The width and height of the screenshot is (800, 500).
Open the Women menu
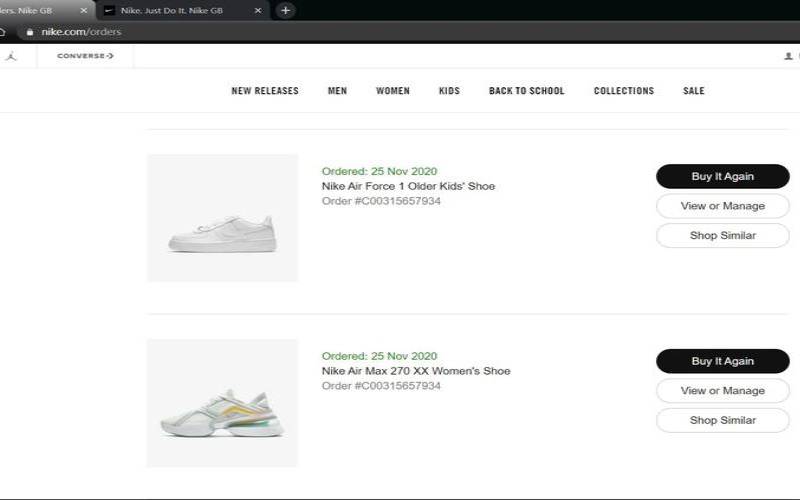pyautogui.click(x=393, y=91)
